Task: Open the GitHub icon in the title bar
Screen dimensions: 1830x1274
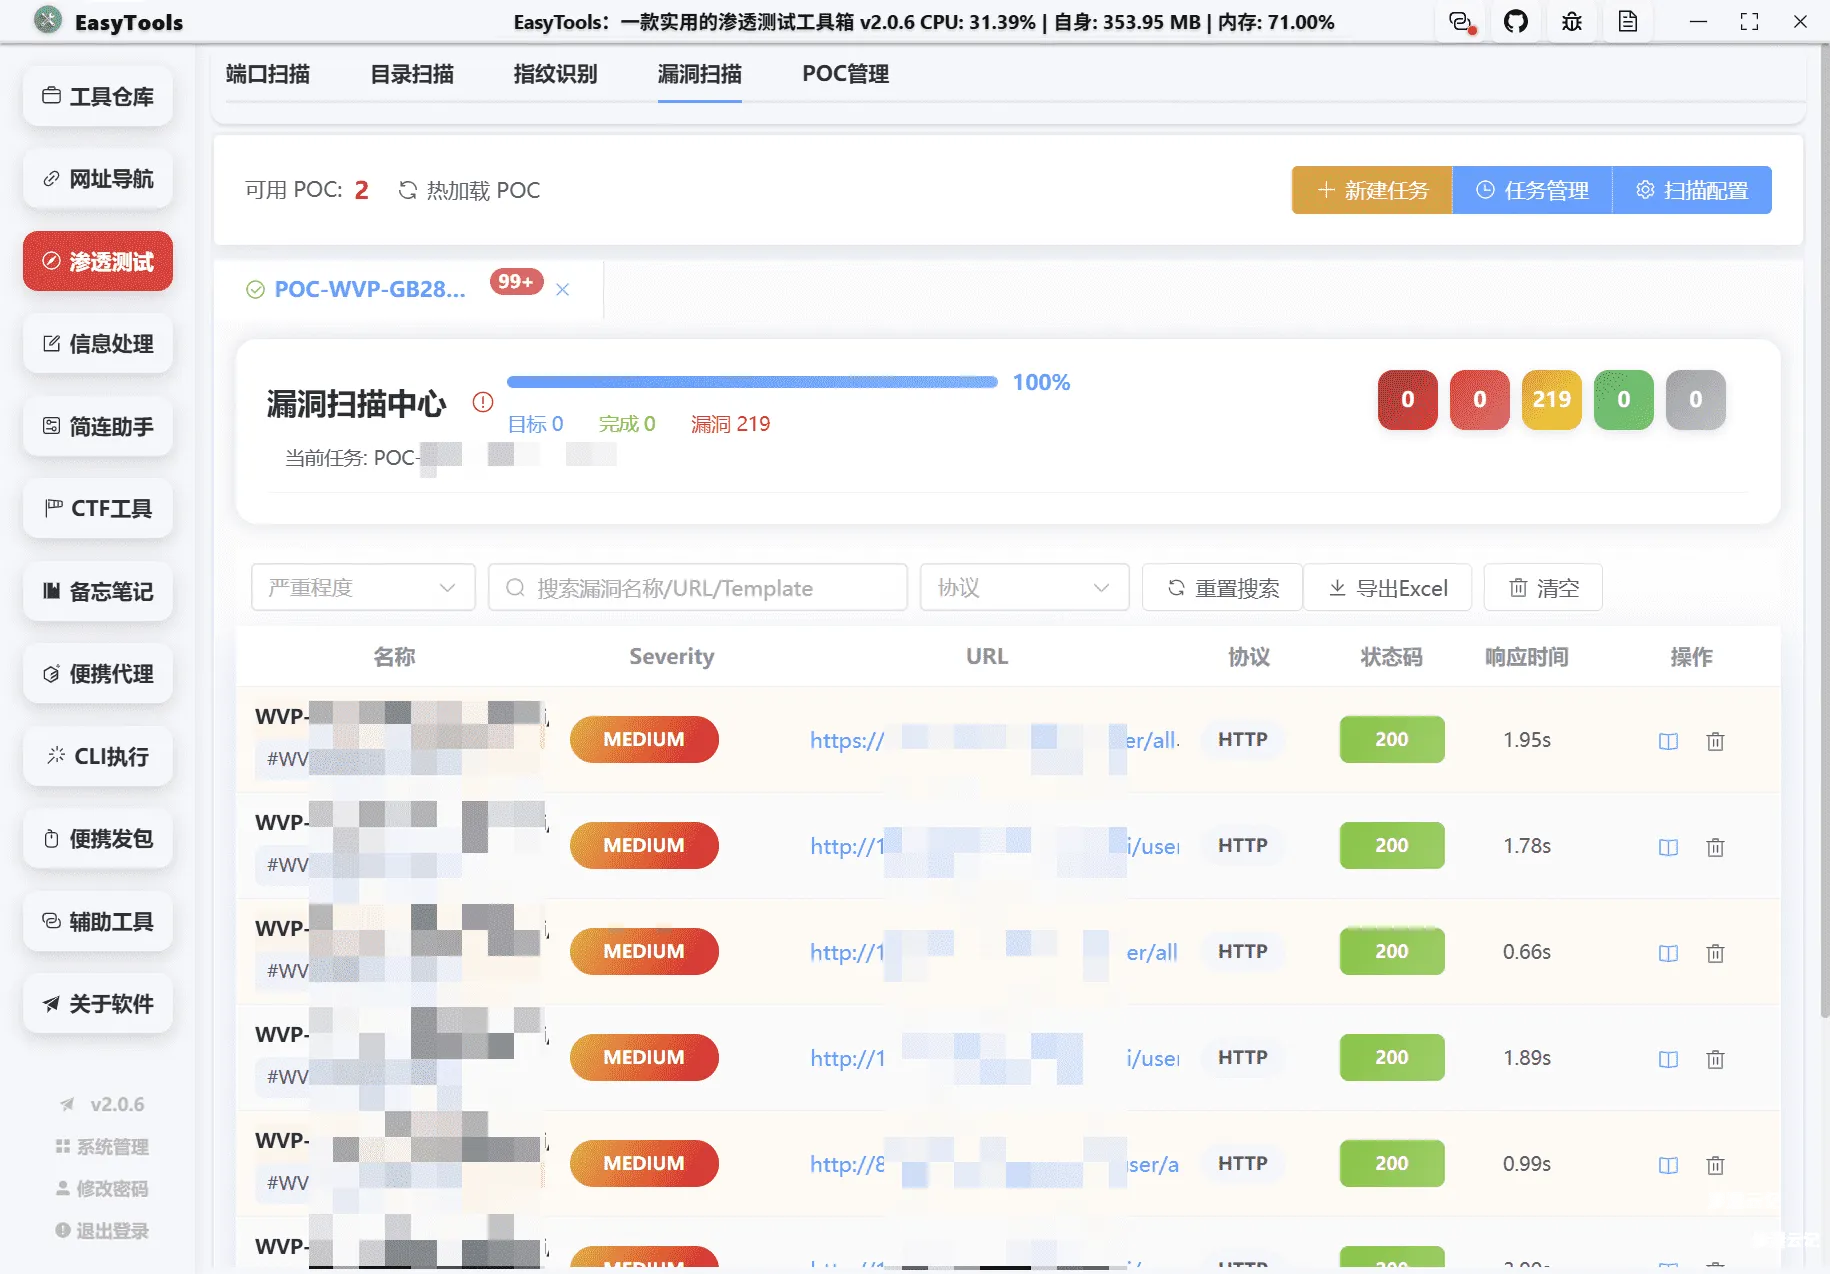Action: 1516,21
